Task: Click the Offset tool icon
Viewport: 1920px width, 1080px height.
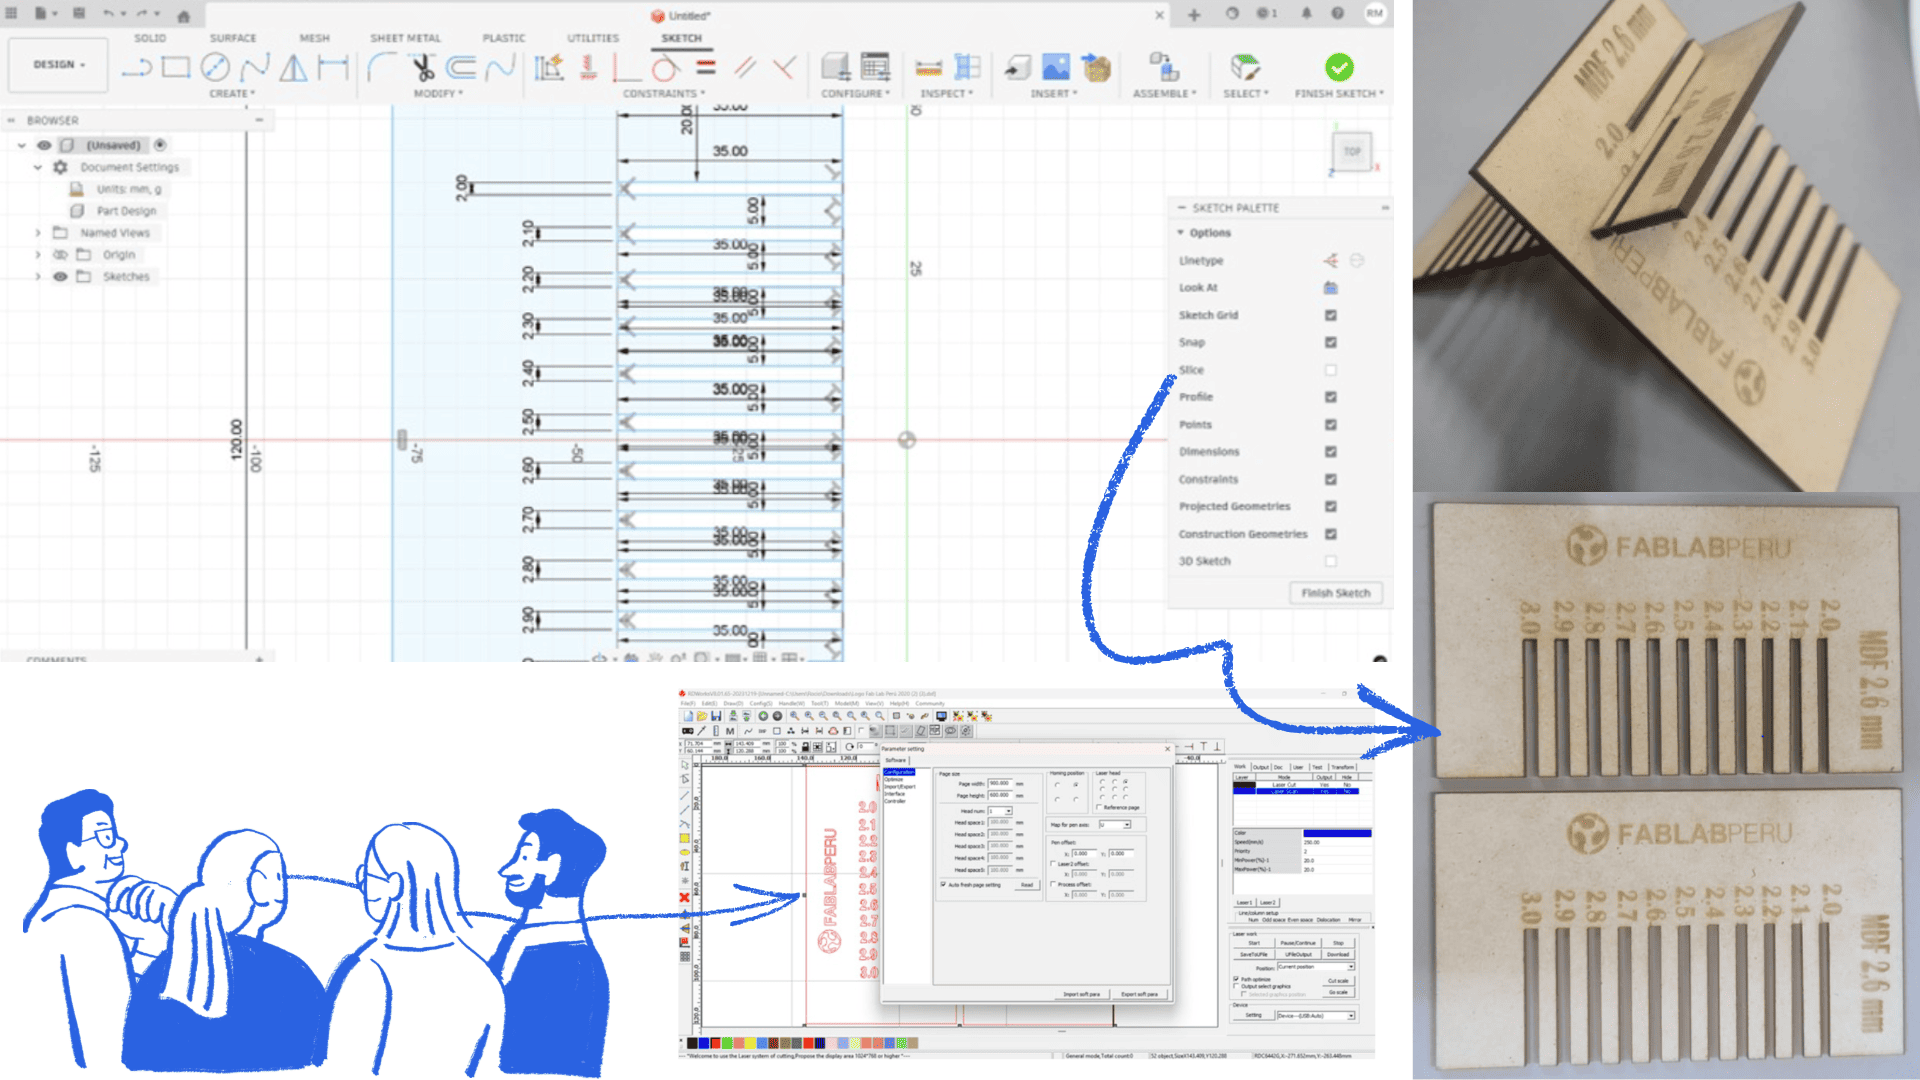Action: [x=461, y=67]
